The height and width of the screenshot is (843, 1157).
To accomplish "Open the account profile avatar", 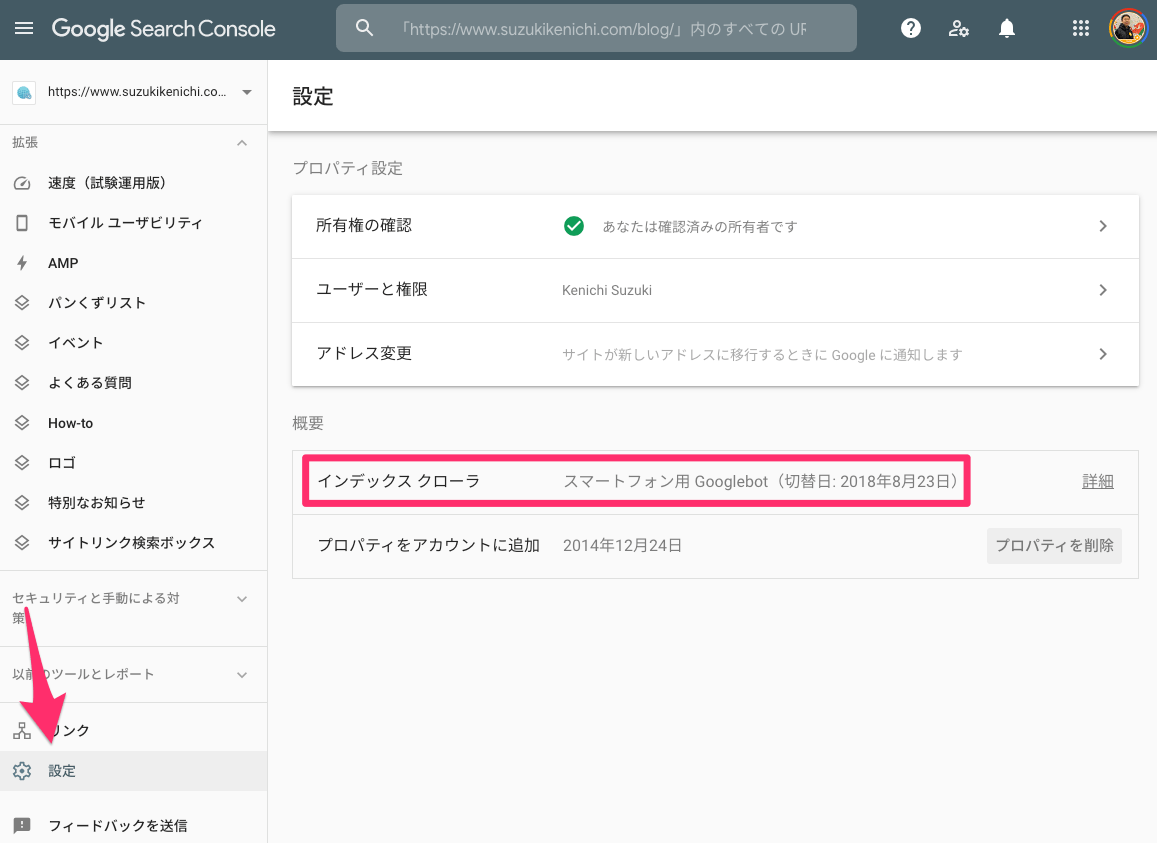I will [x=1128, y=28].
